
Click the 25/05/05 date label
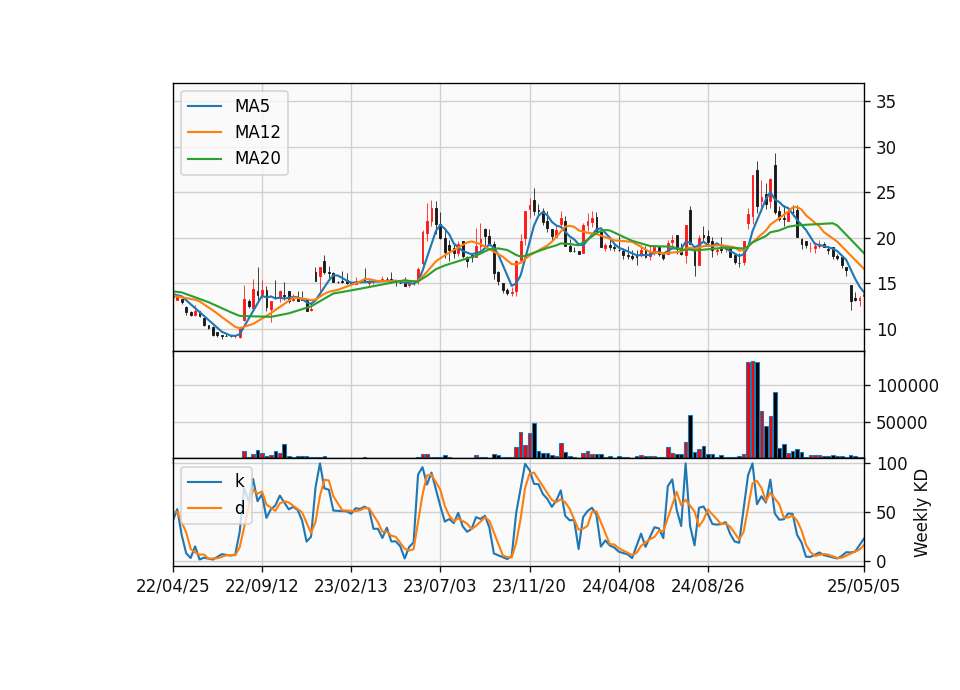(x=864, y=586)
